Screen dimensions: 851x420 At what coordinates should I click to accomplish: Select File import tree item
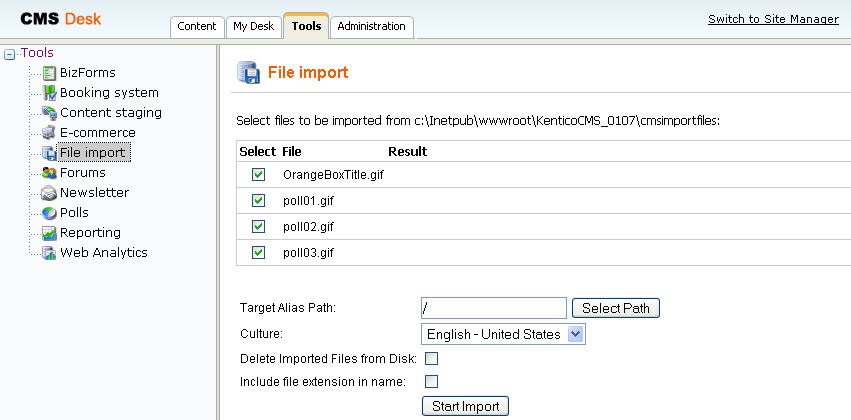tap(93, 153)
